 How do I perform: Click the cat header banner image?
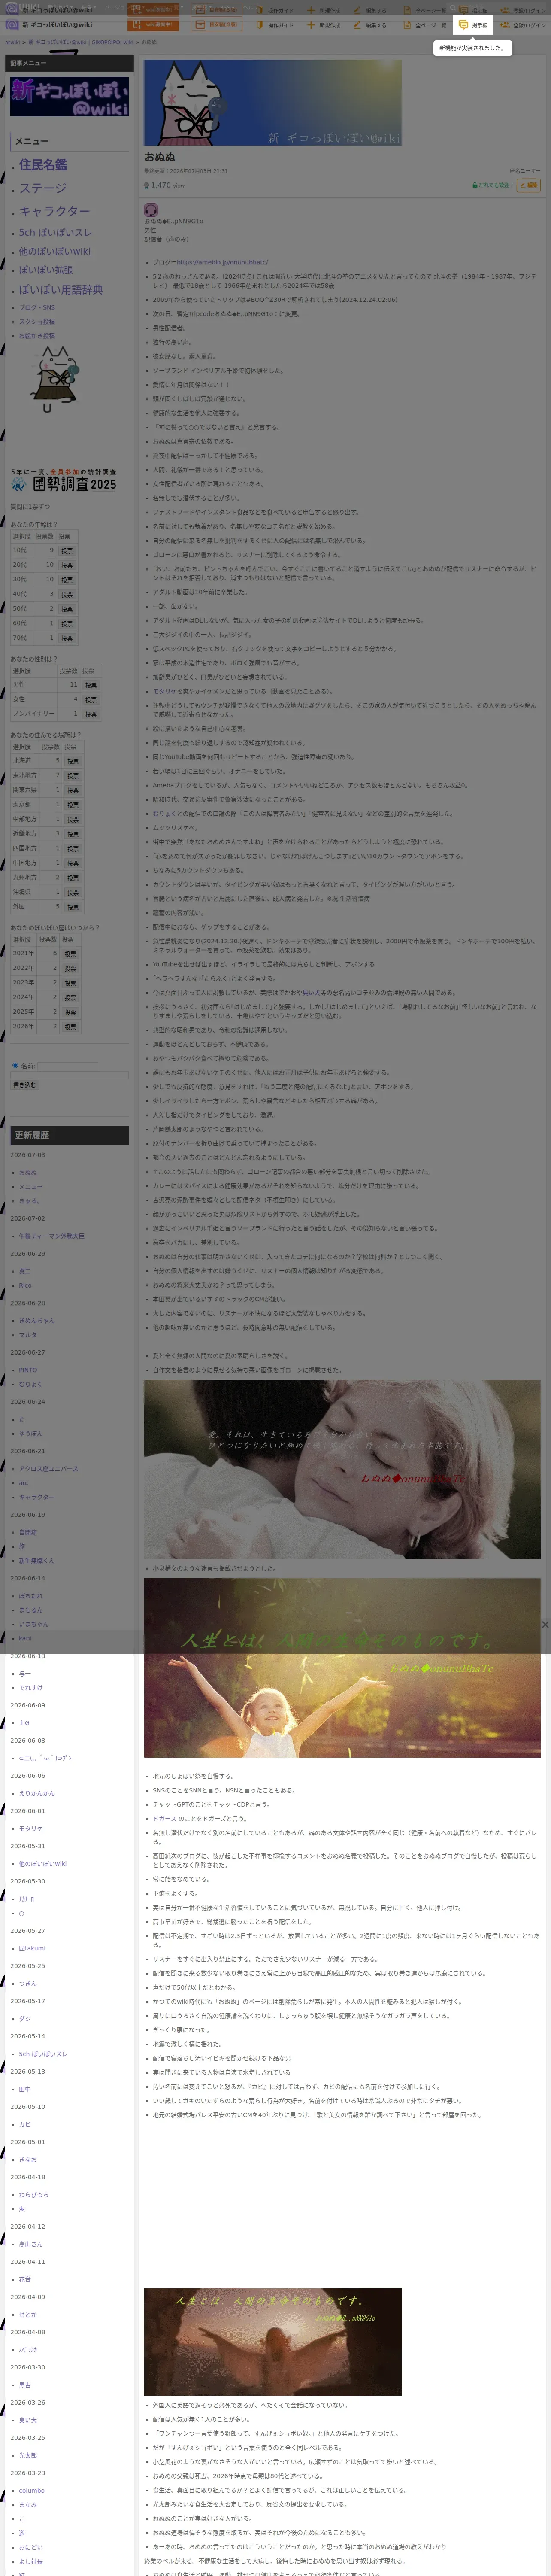pos(272,102)
